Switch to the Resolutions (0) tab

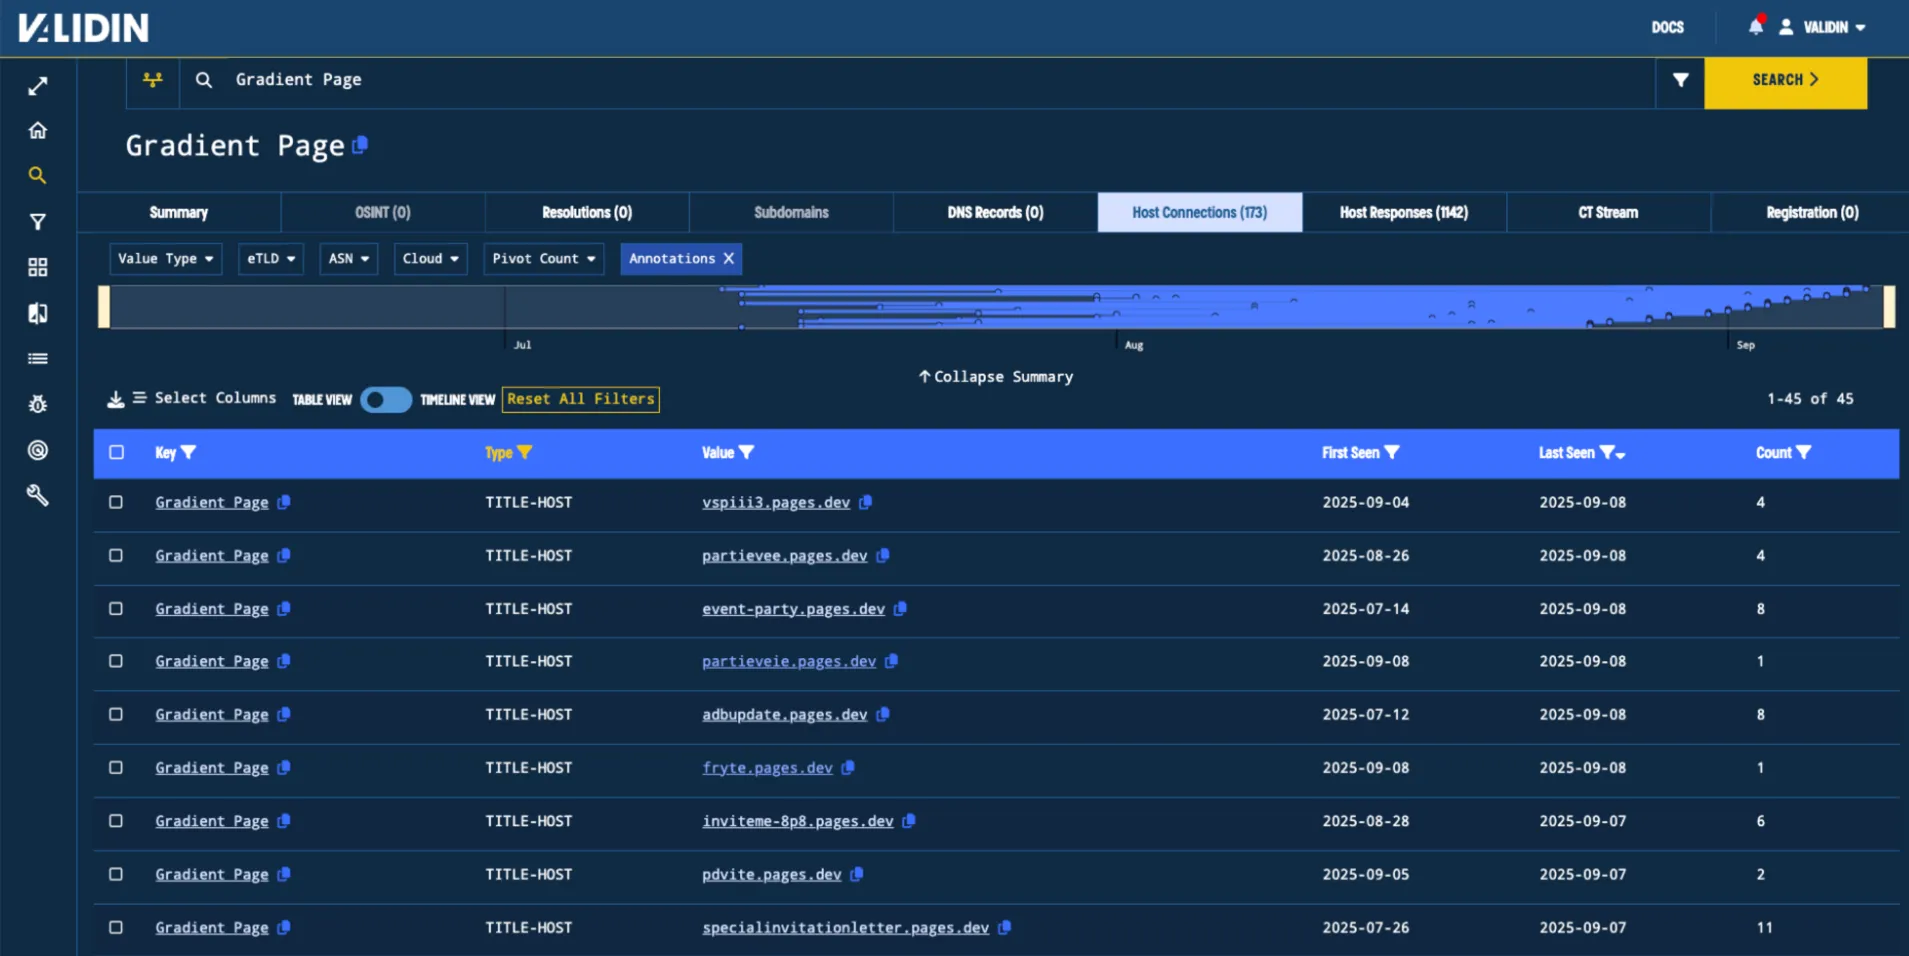point(587,212)
